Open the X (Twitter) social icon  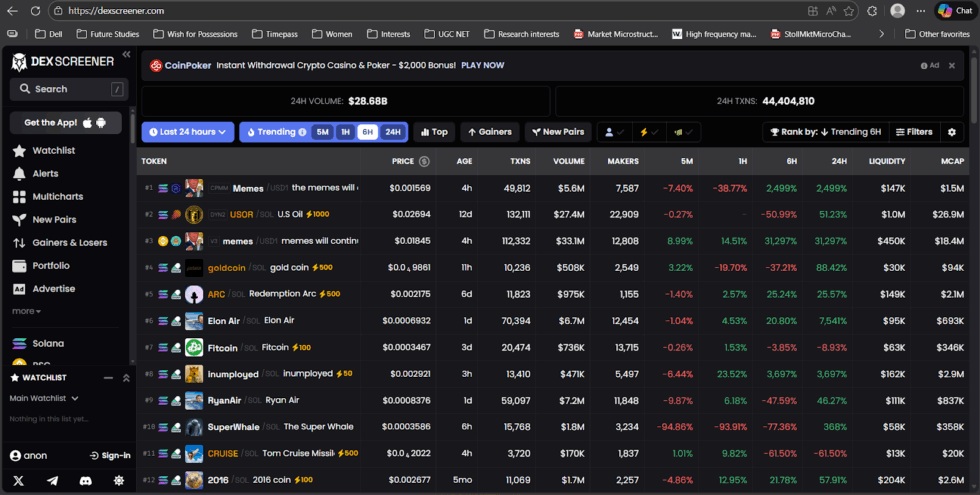point(18,481)
